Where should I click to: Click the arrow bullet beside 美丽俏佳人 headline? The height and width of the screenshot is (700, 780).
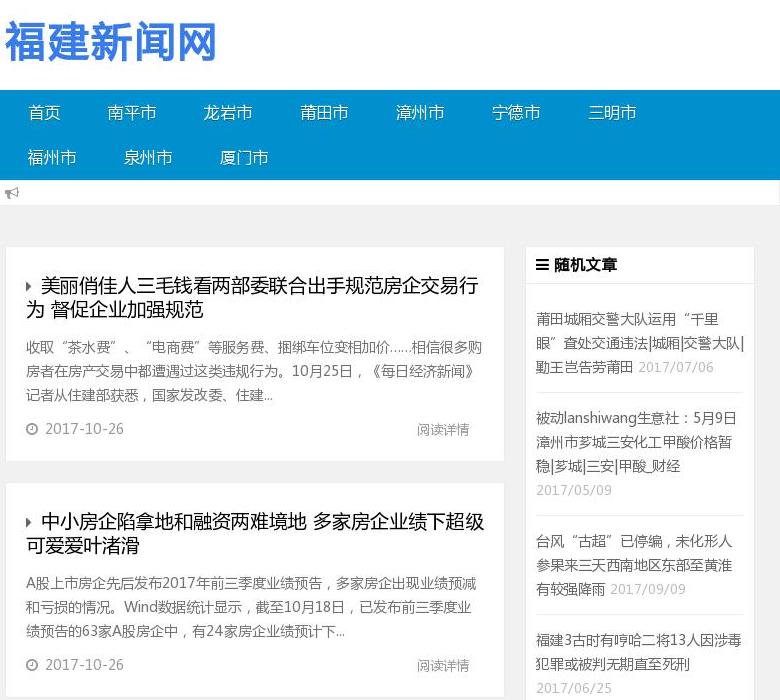click(29, 286)
